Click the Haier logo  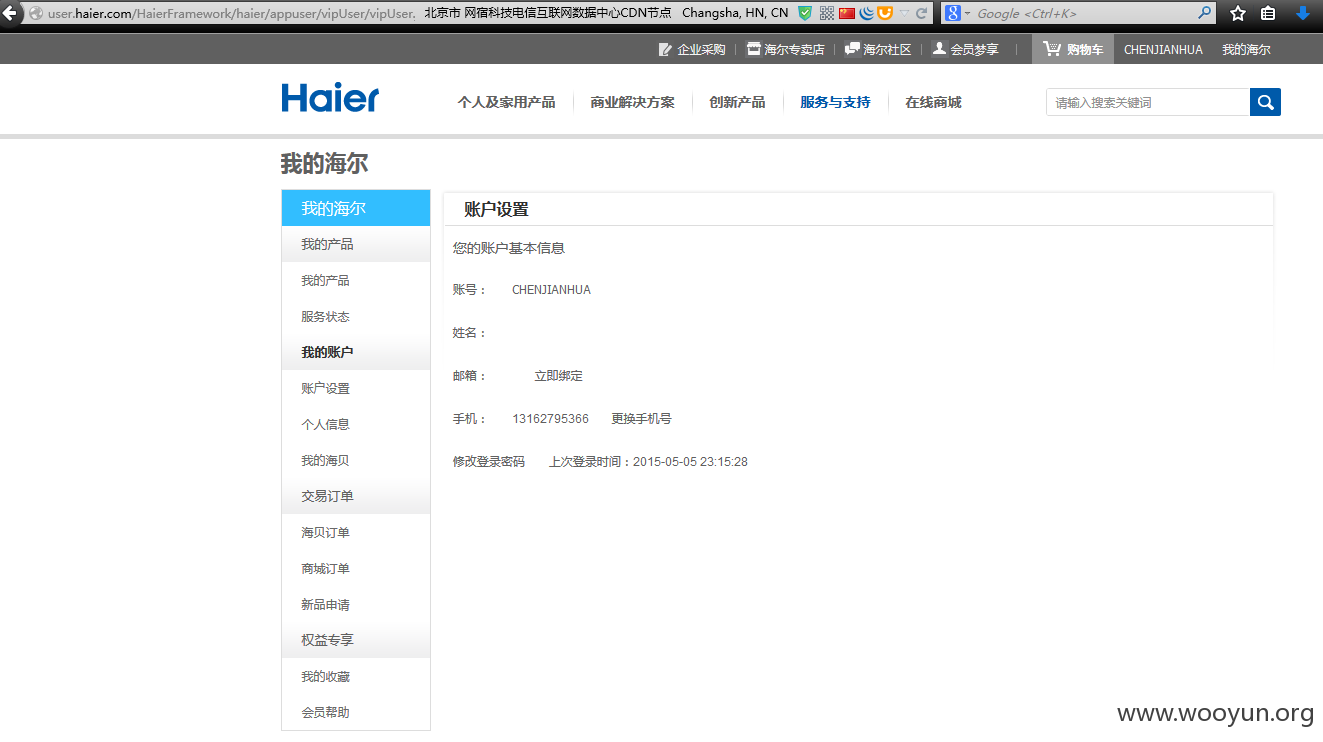point(330,98)
